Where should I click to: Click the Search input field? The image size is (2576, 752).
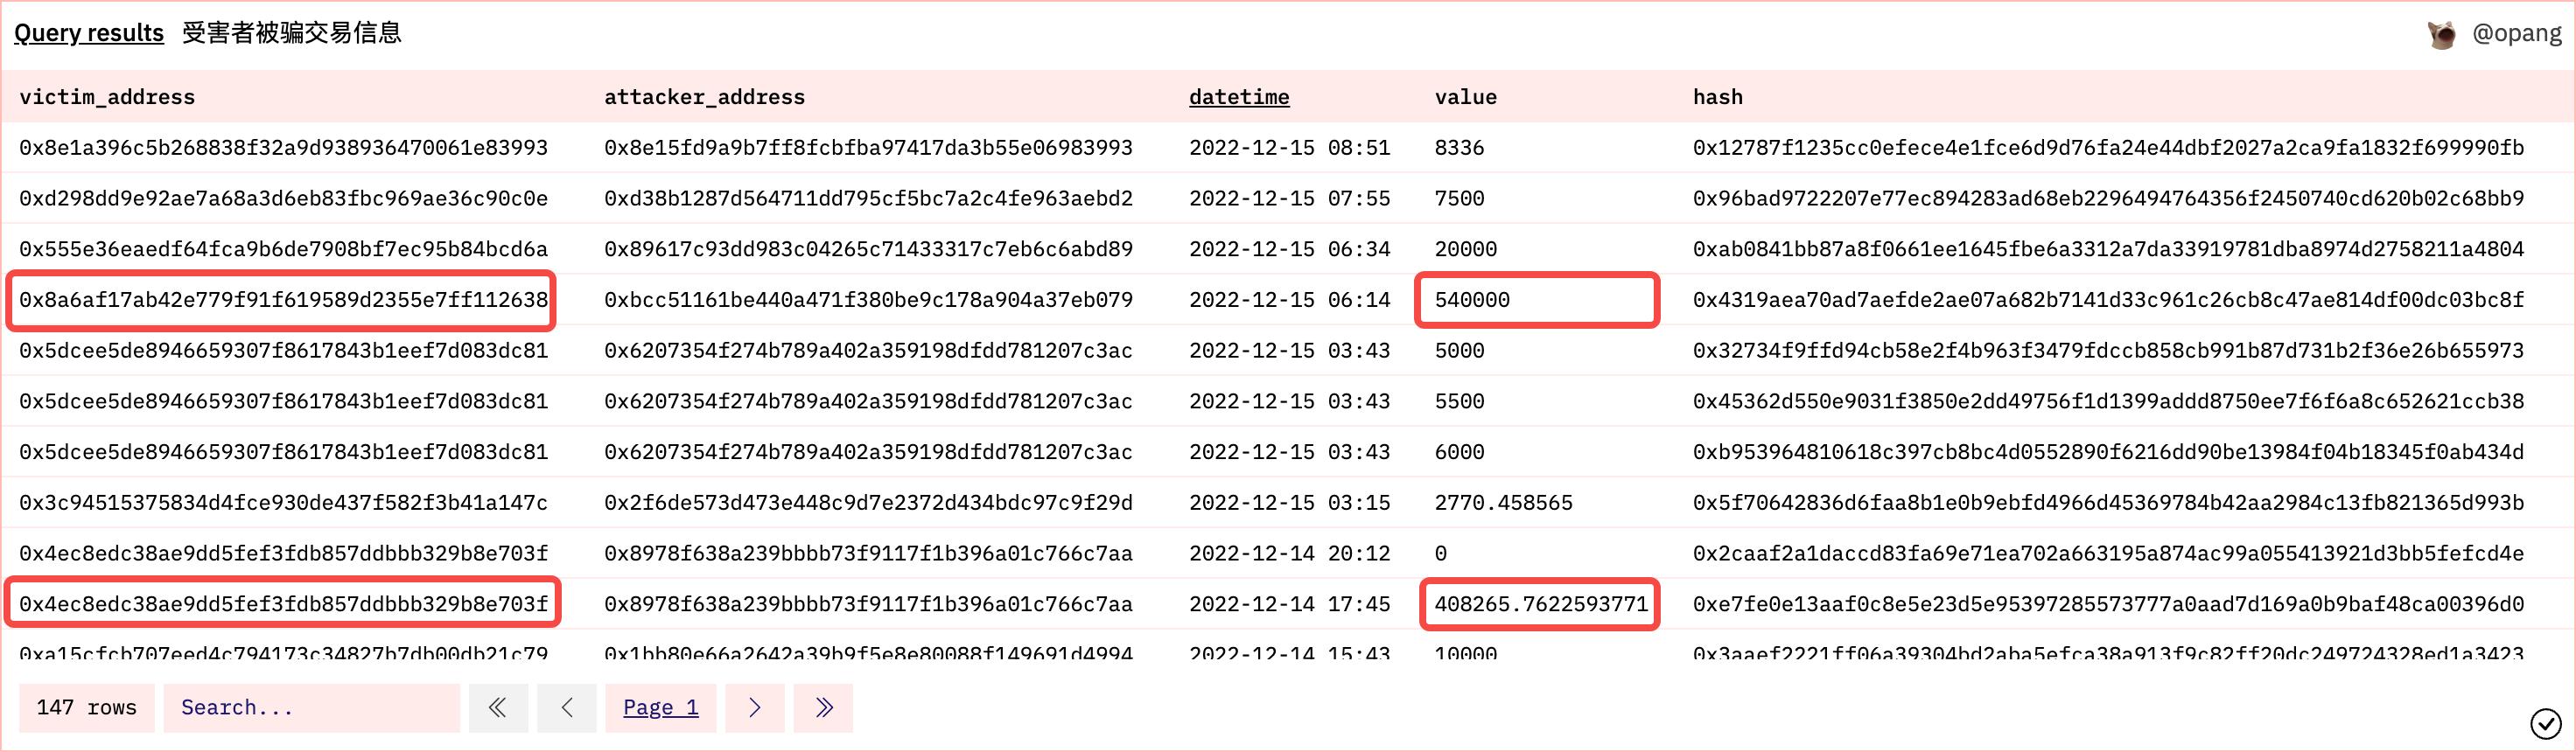point(311,708)
